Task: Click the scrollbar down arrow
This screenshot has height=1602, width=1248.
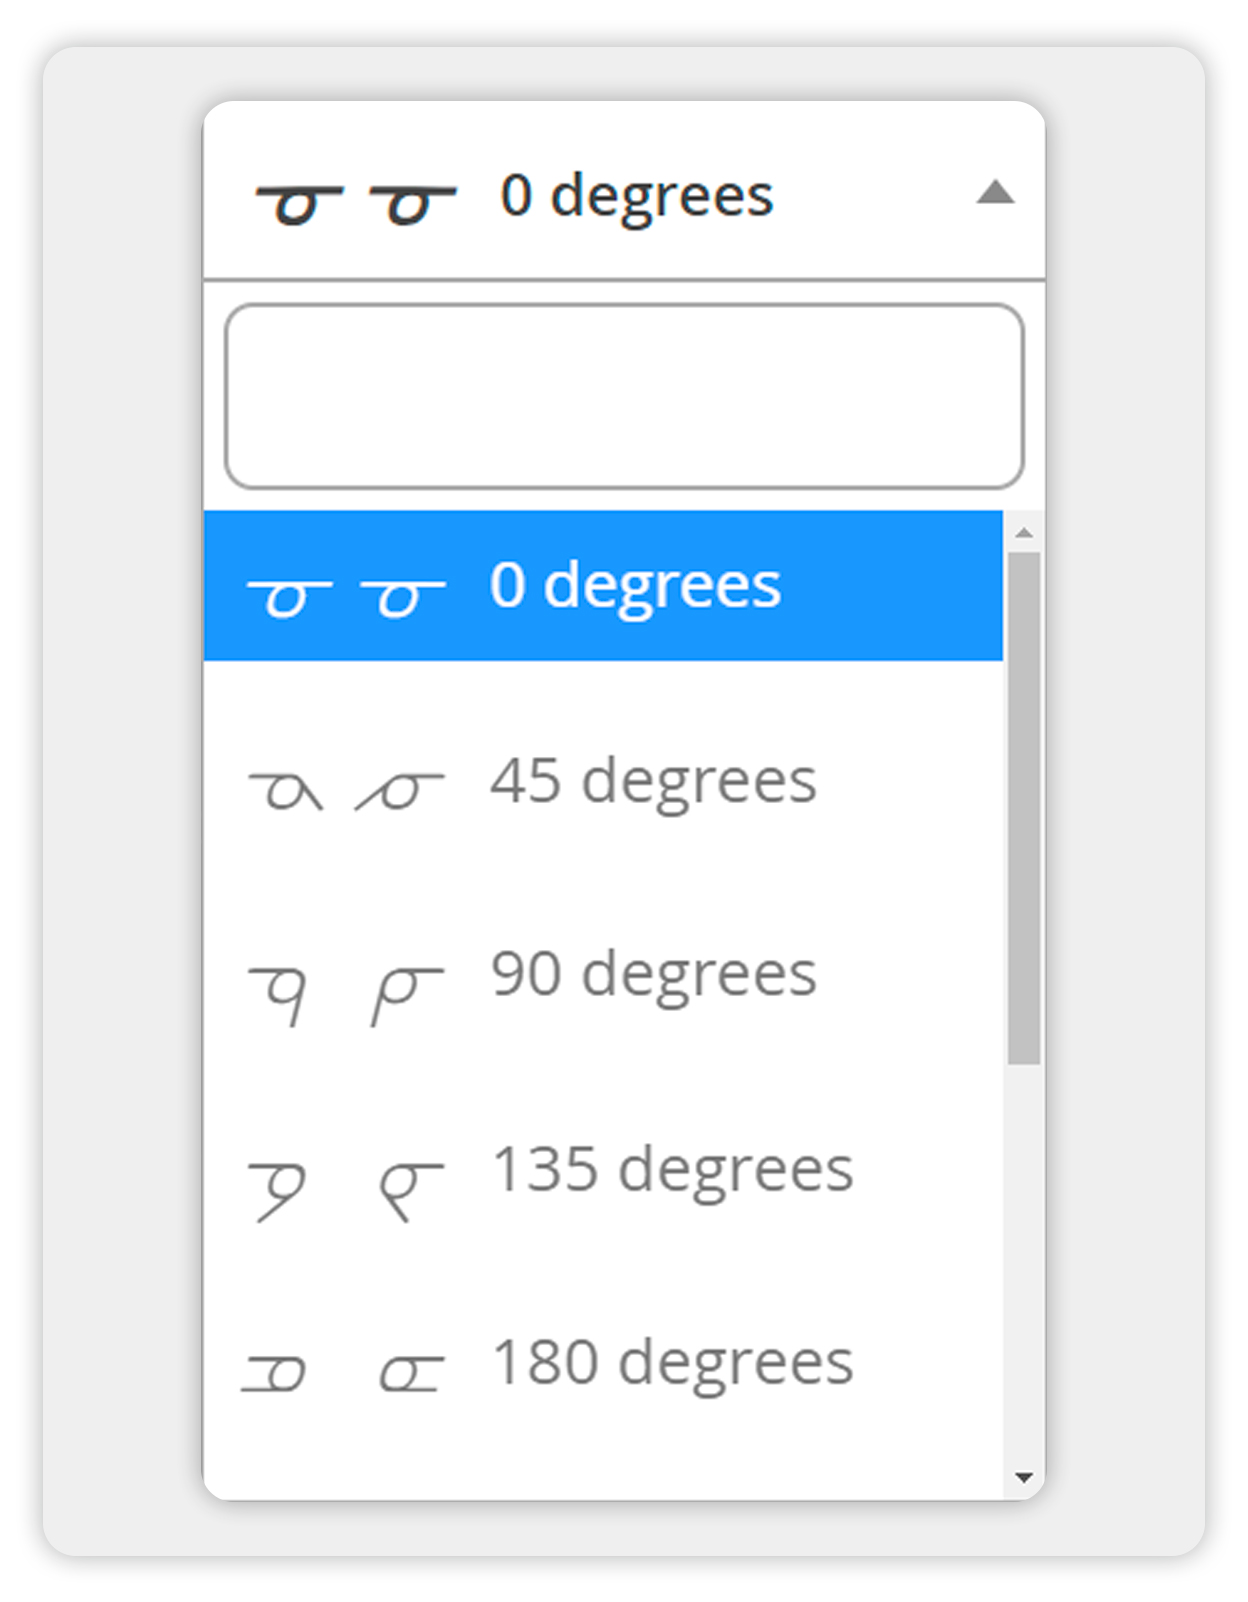Action: [1023, 1477]
